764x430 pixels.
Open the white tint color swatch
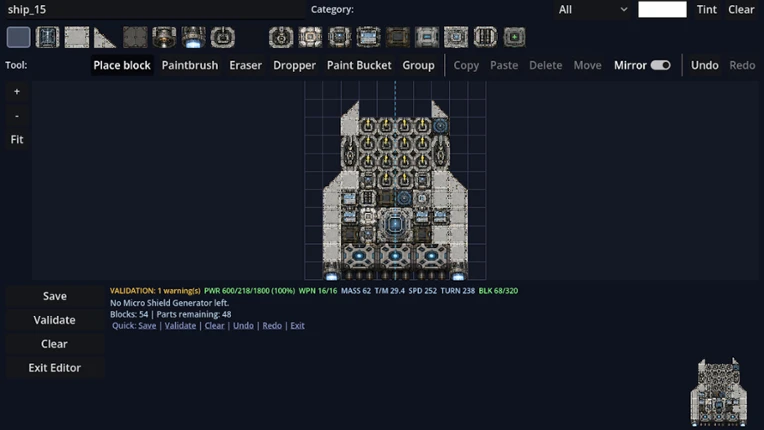[x=662, y=9]
